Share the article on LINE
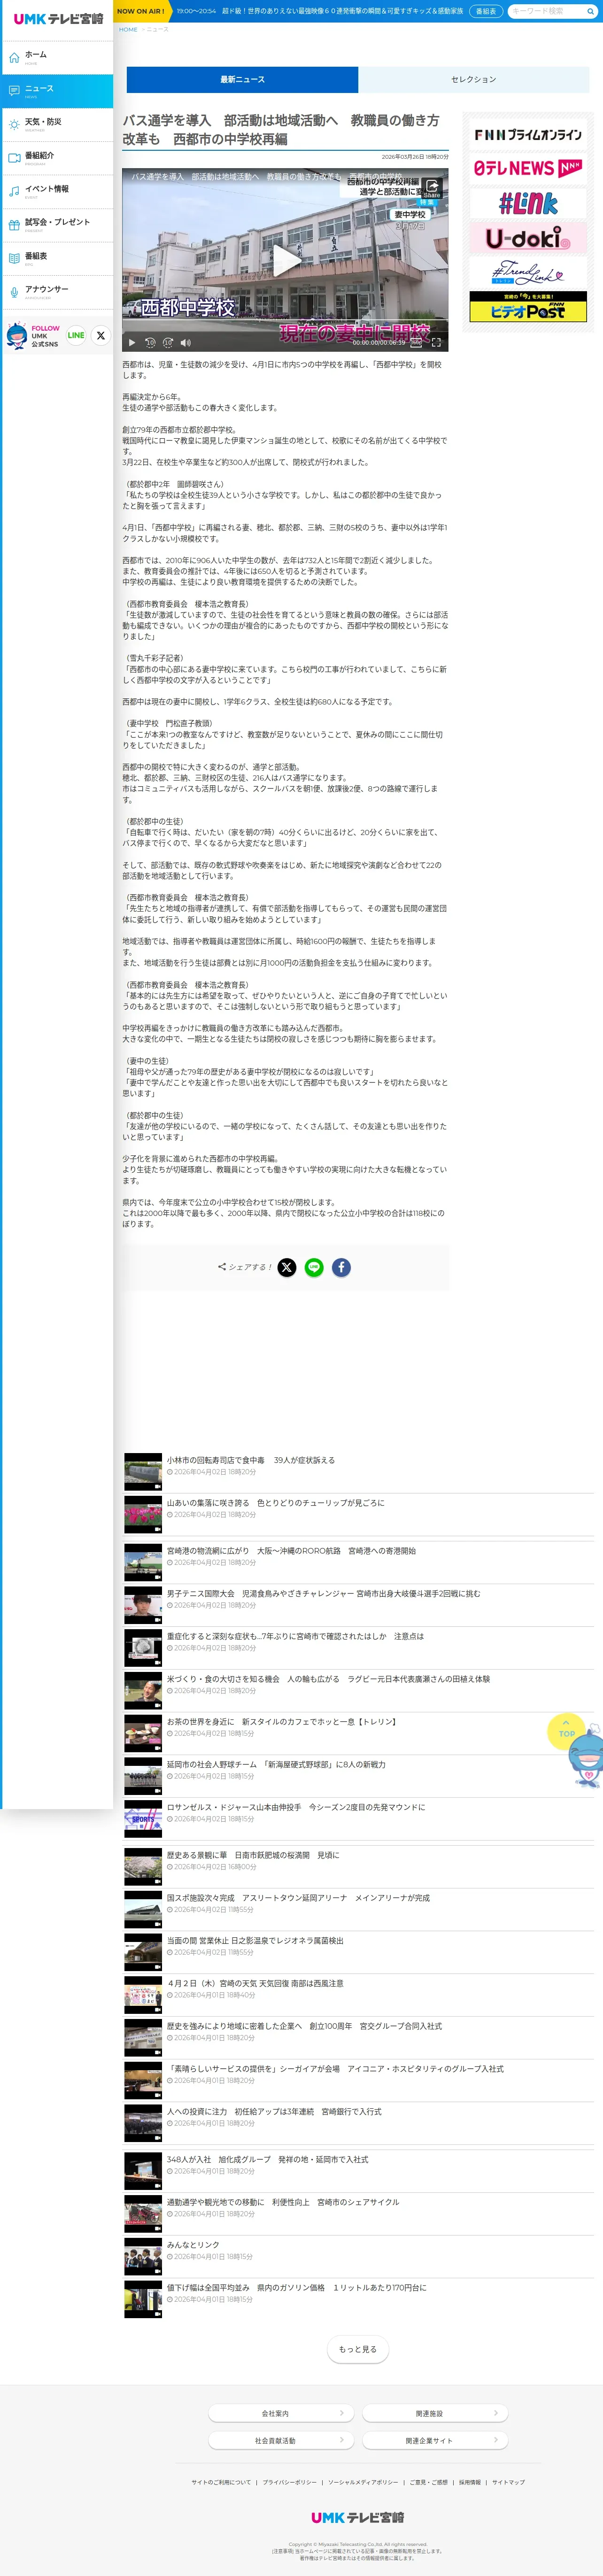Image resolution: width=603 pixels, height=2576 pixels. (314, 1267)
